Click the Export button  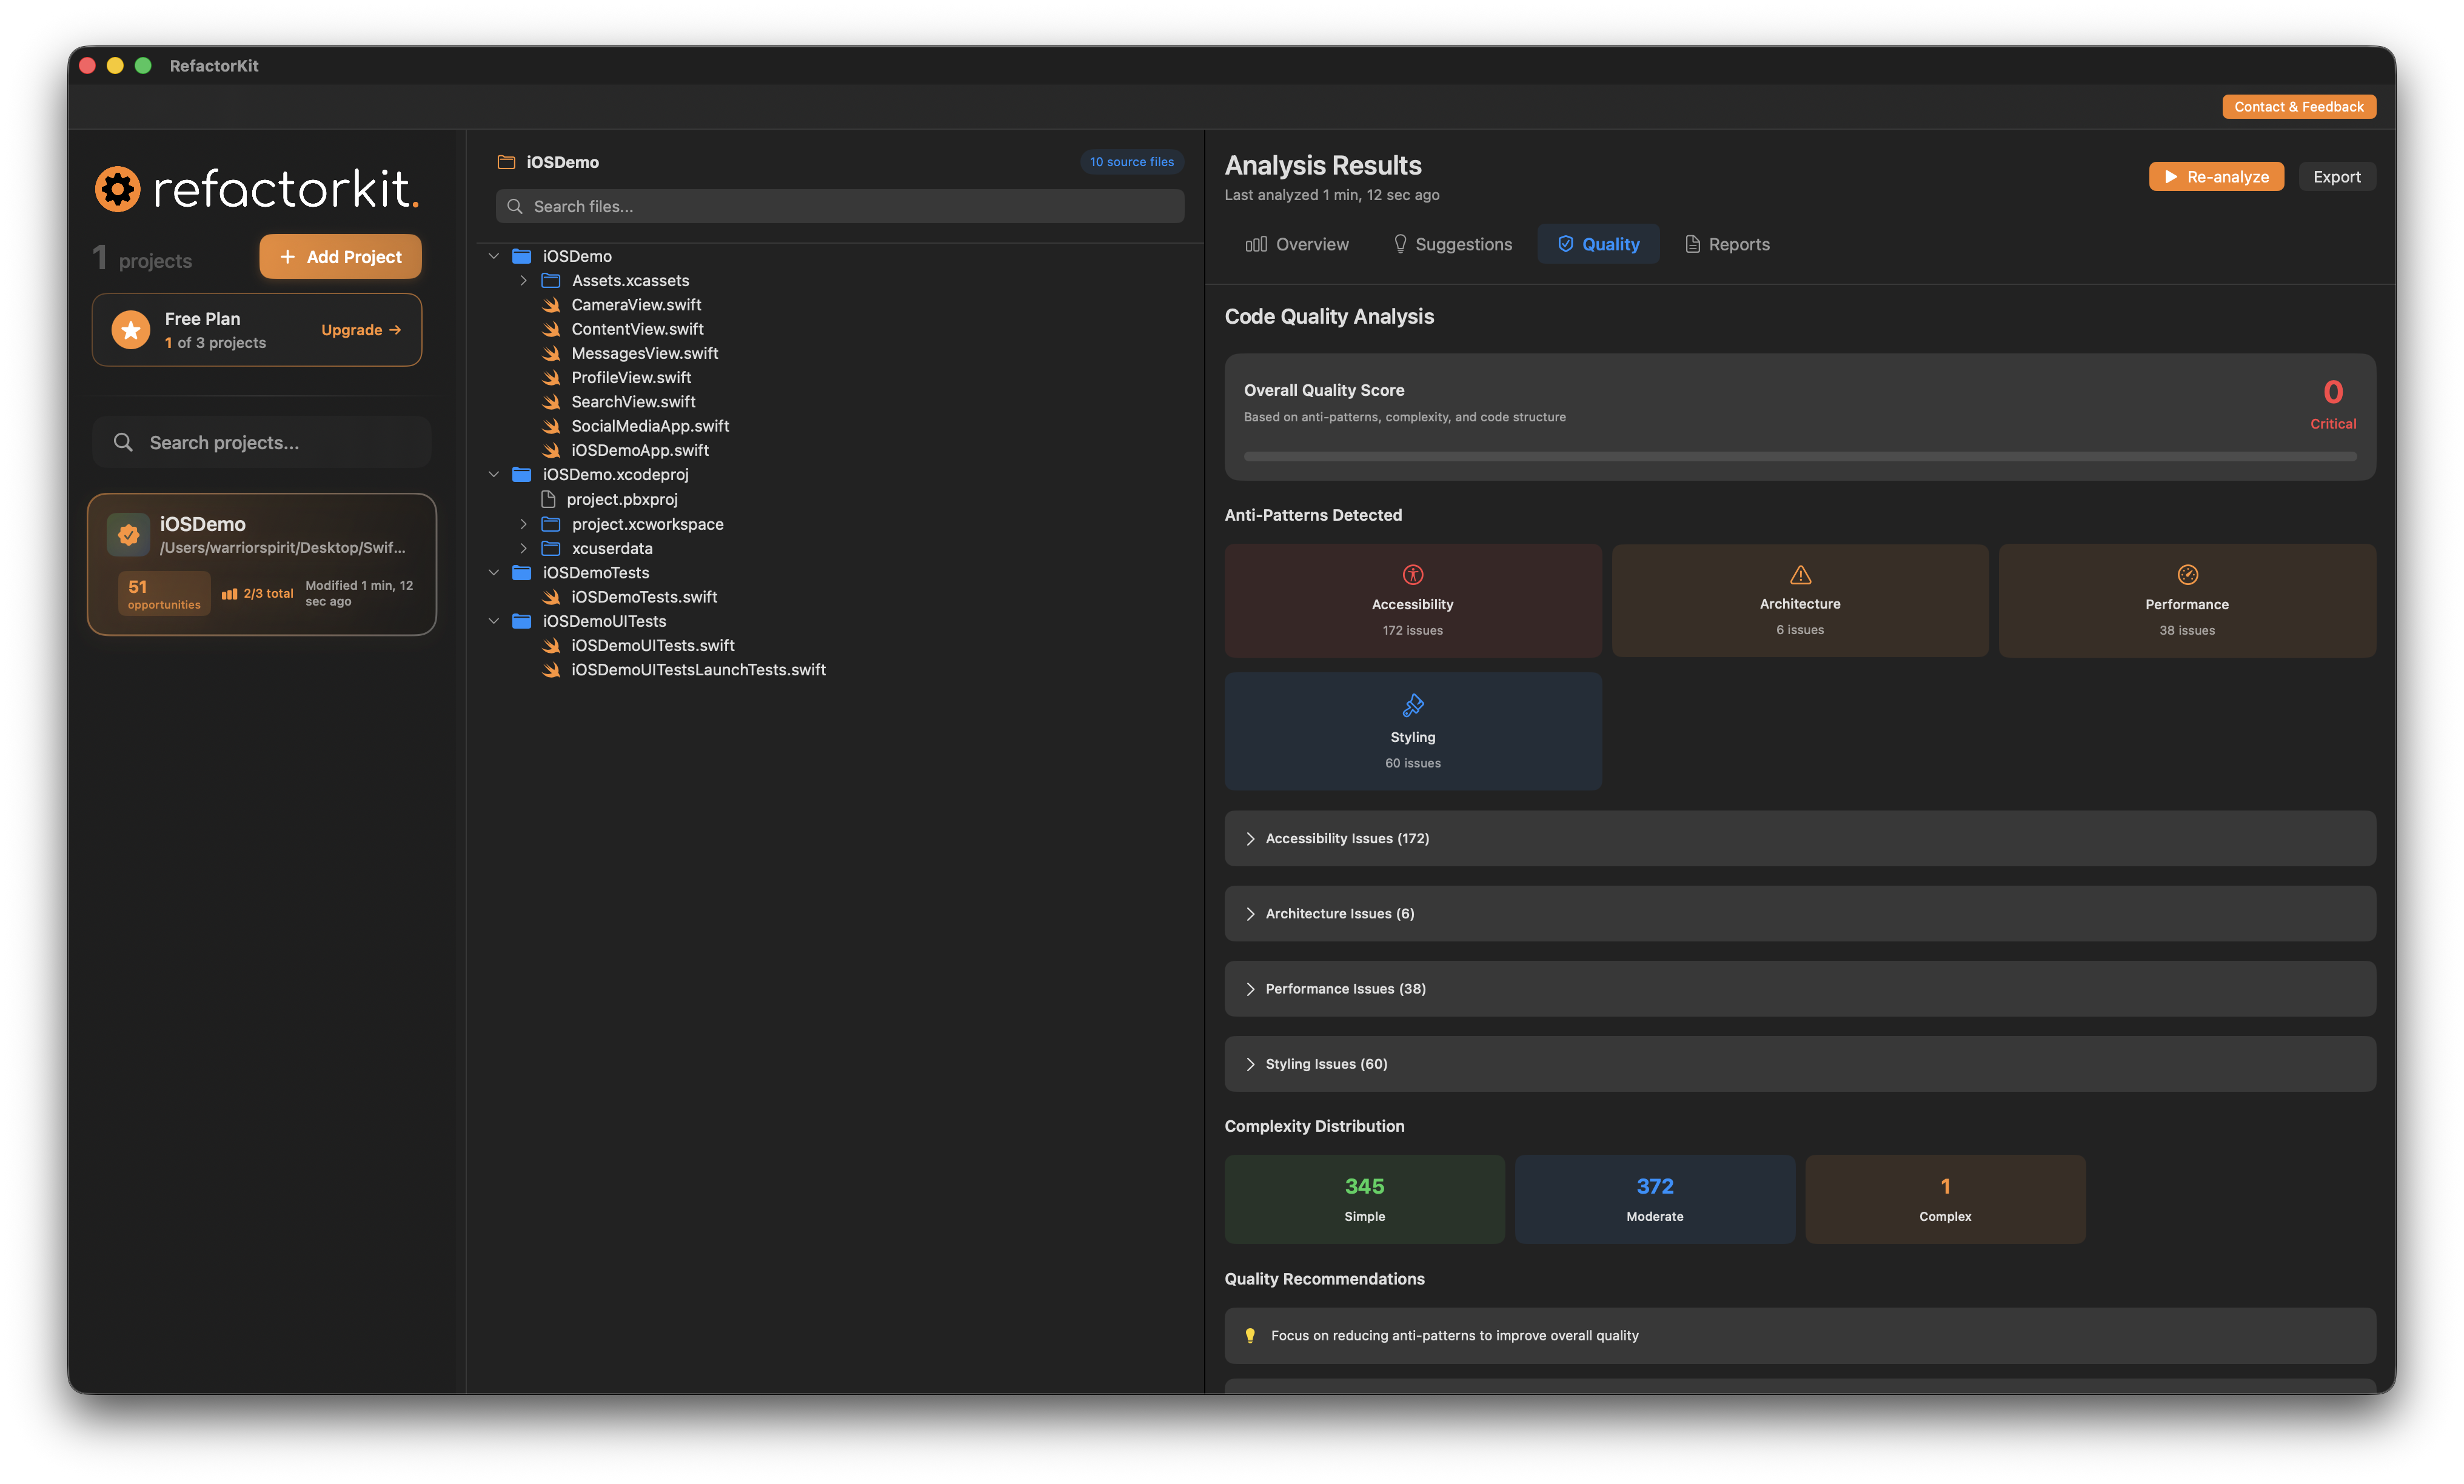(x=2336, y=177)
